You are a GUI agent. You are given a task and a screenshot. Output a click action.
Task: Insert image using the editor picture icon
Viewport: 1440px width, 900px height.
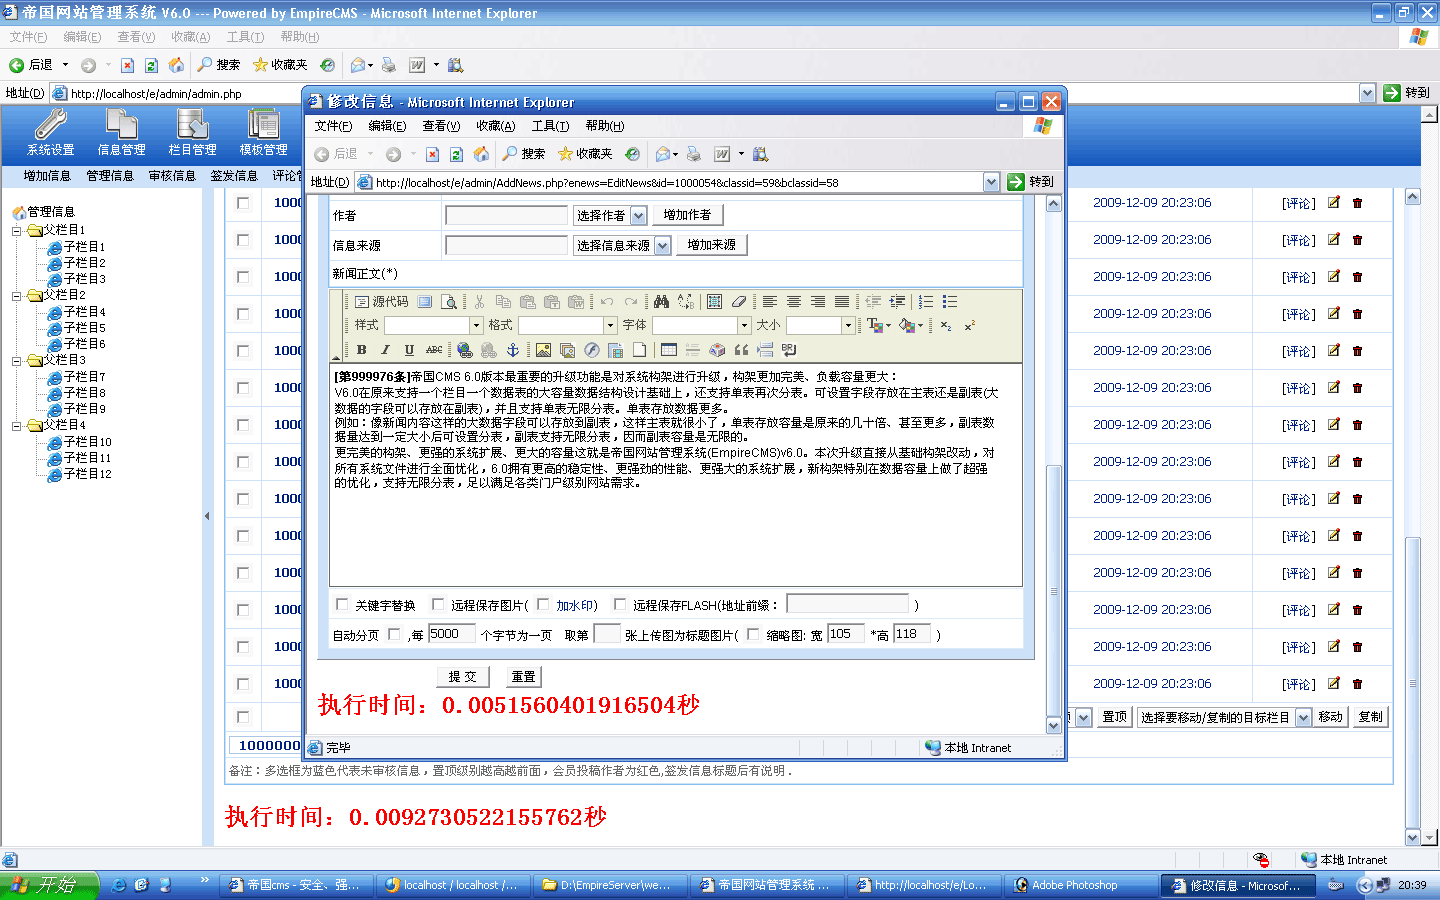(x=543, y=350)
